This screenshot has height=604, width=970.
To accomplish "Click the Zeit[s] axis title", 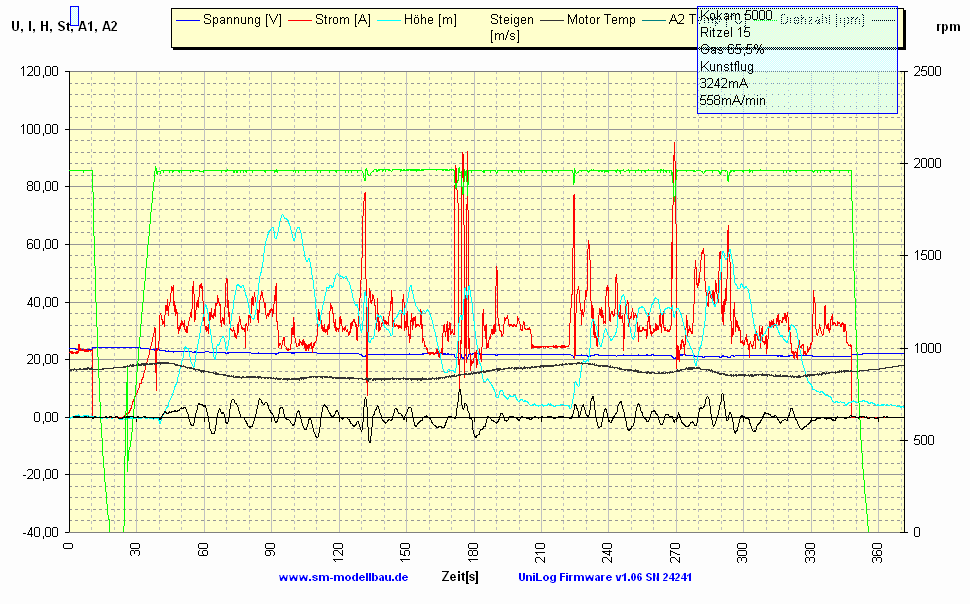I will pos(459,577).
